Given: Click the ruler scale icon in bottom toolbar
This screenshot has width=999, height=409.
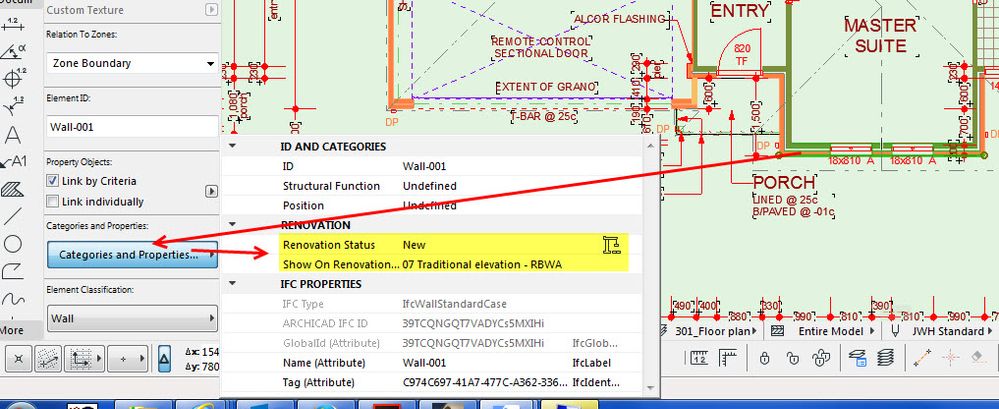Looking at the screenshot, I should 699,358.
